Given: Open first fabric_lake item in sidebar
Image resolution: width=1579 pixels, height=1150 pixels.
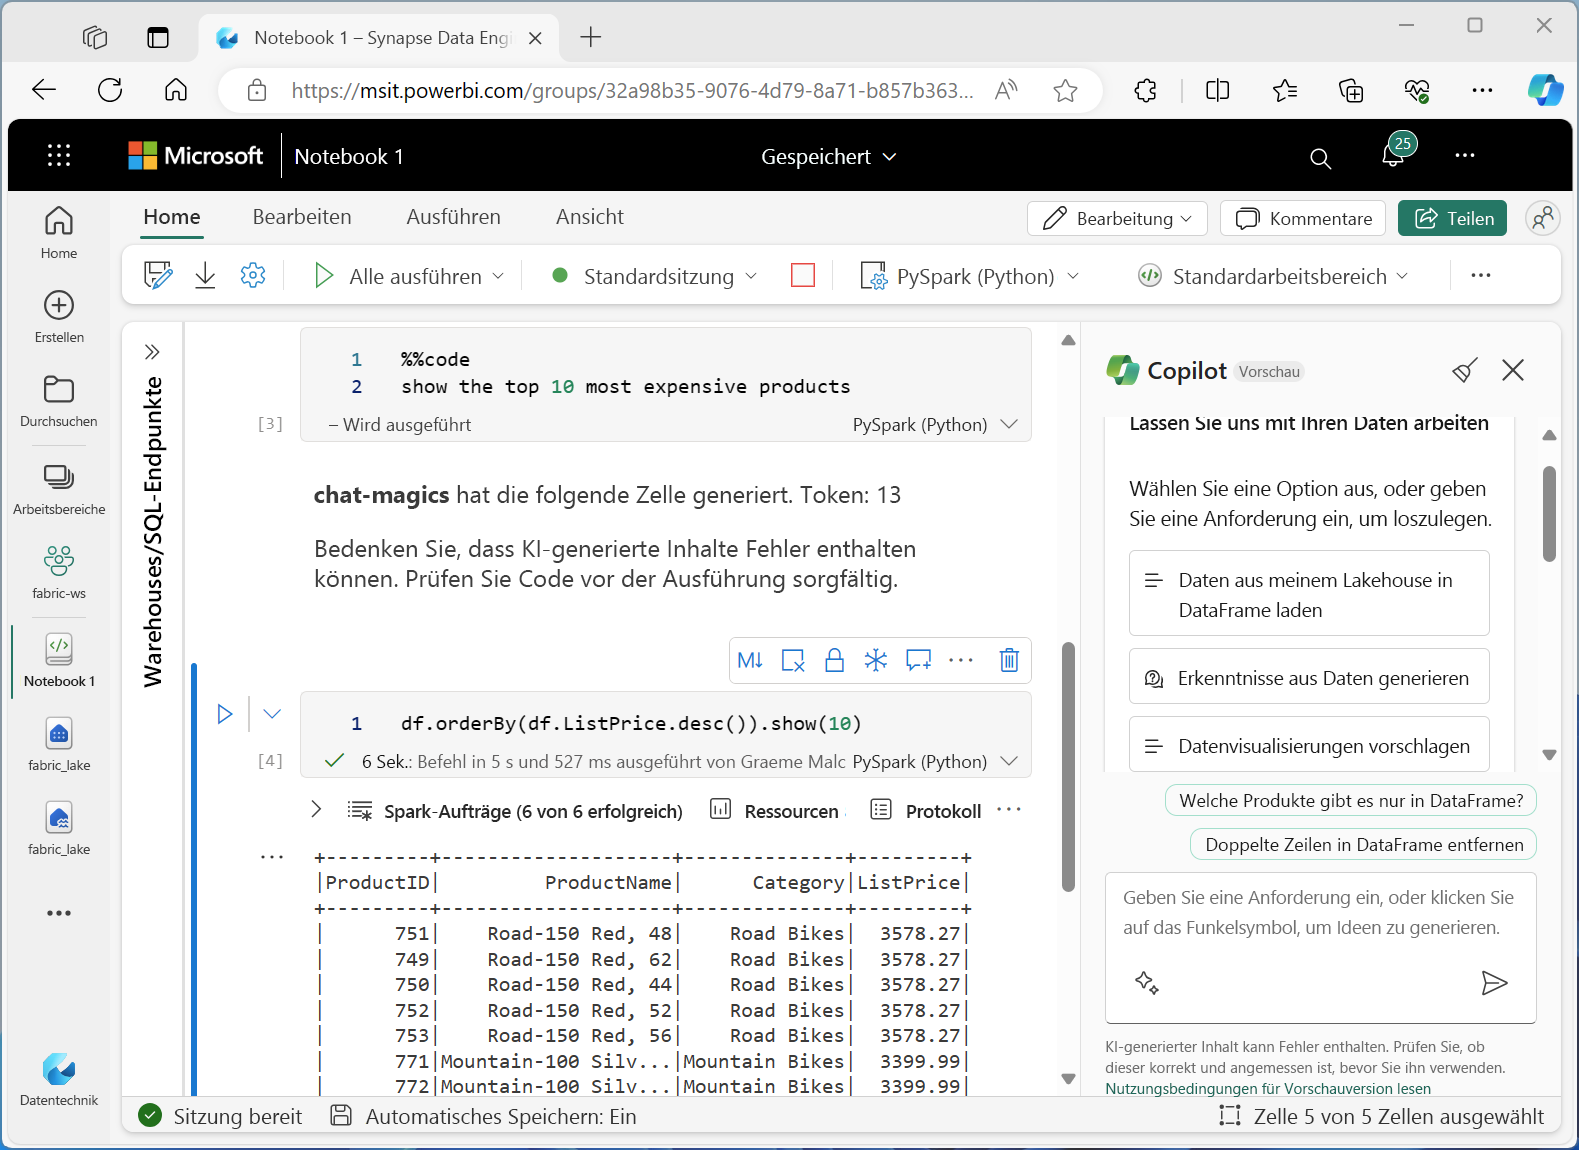Looking at the screenshot, I should pyautogui.click(x=59, y=744).
